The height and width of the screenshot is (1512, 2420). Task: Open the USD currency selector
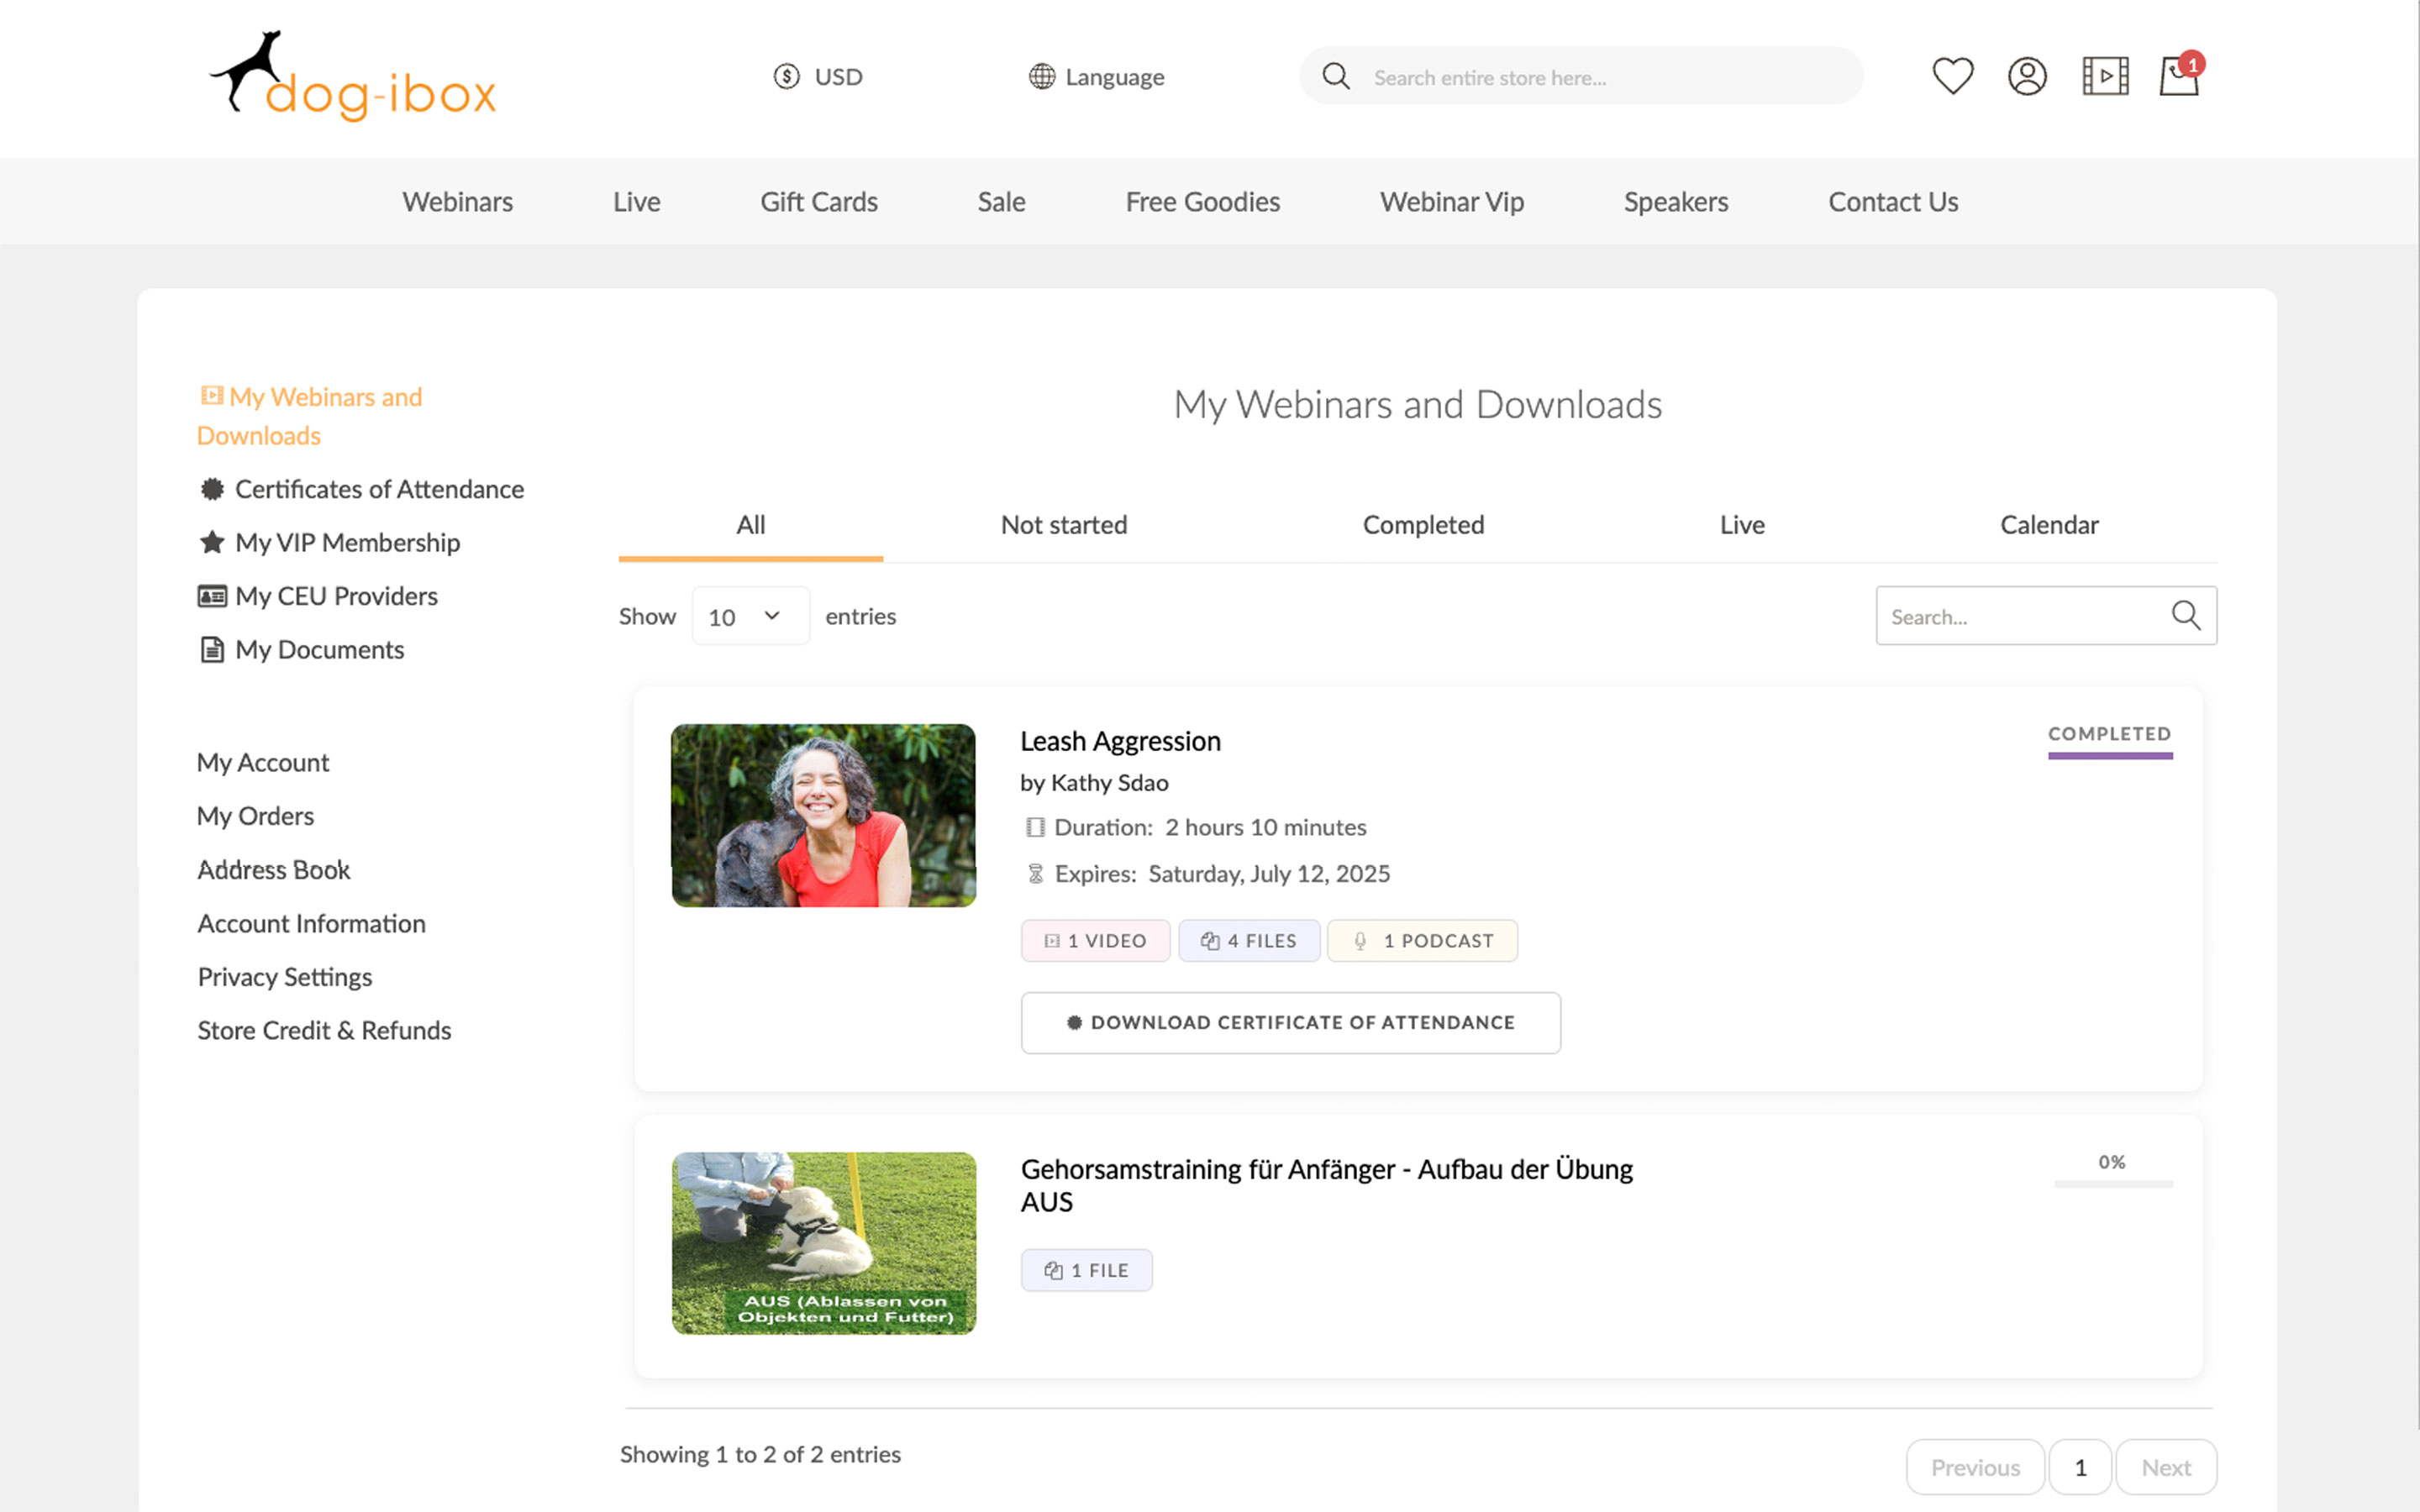point(818,76)
